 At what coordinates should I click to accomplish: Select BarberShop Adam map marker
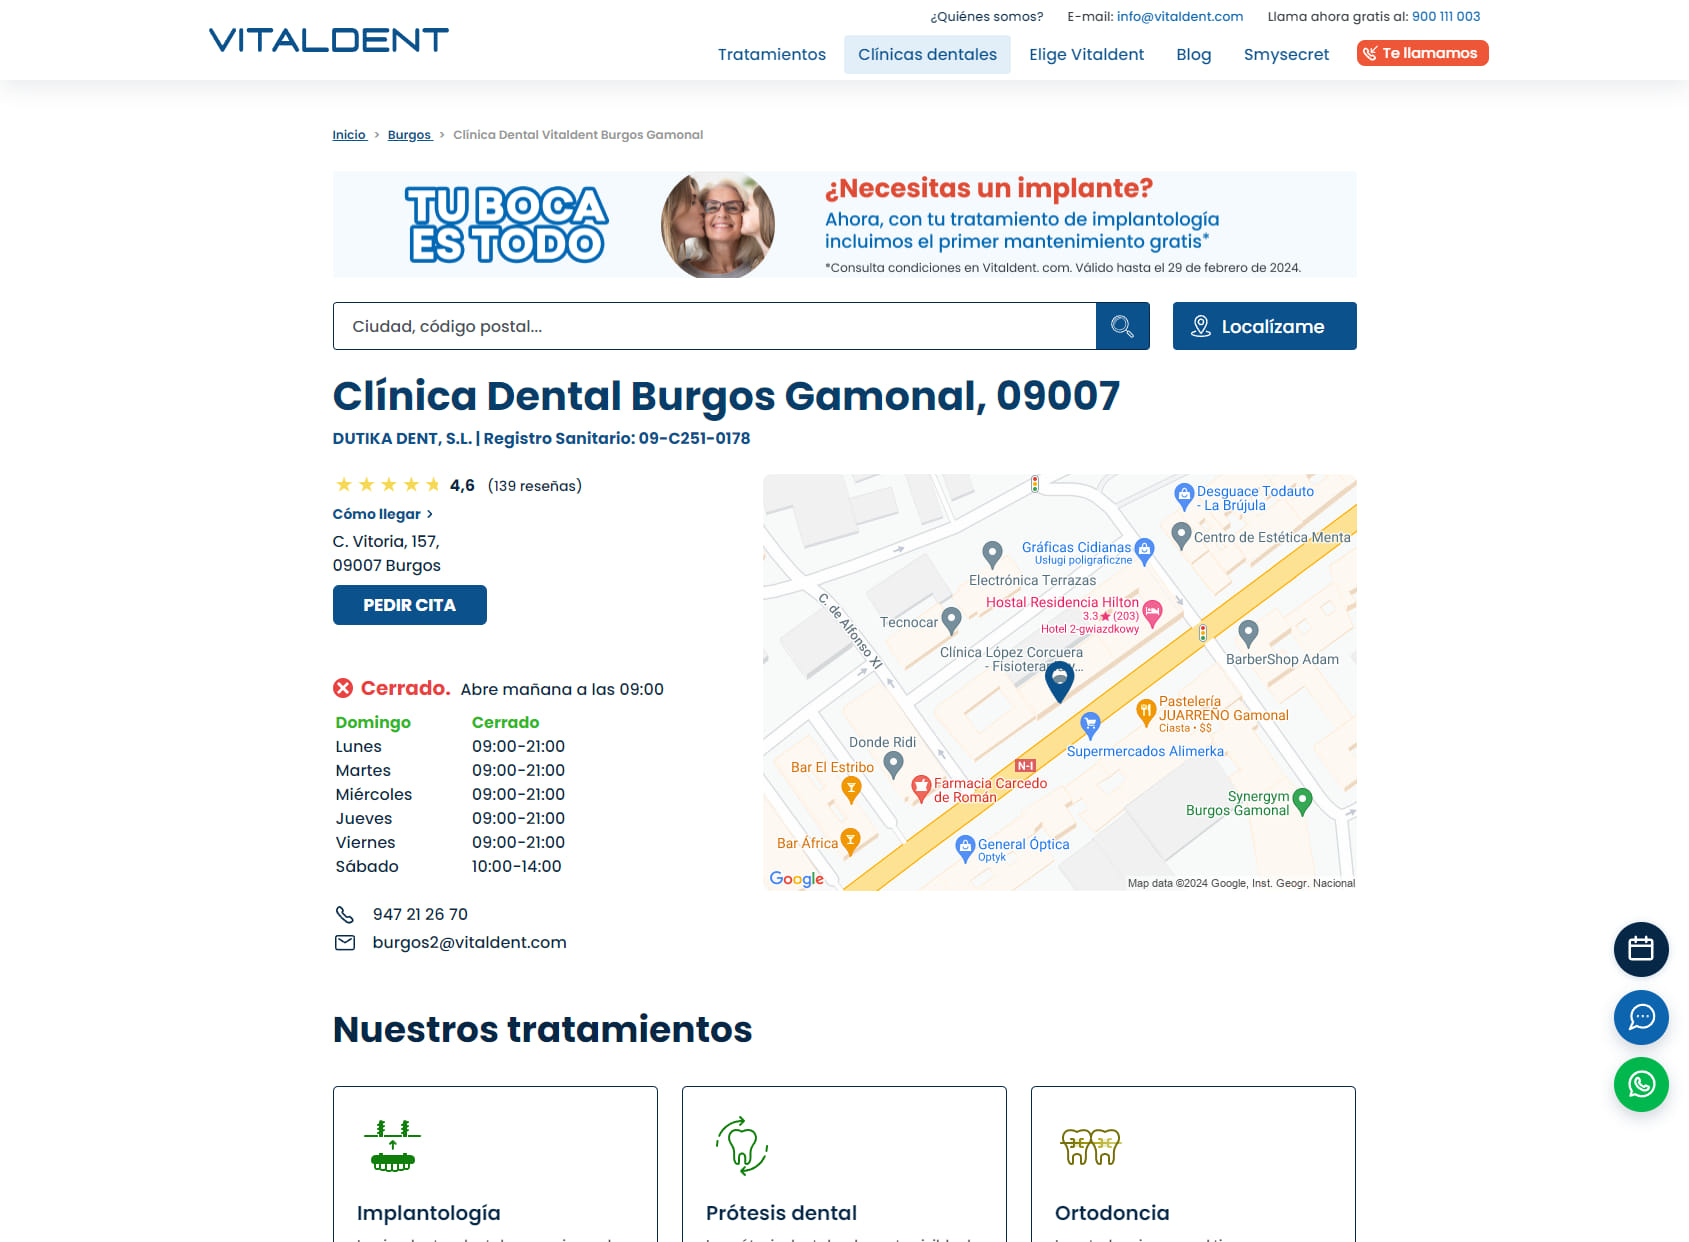(x=1248, y=633)
